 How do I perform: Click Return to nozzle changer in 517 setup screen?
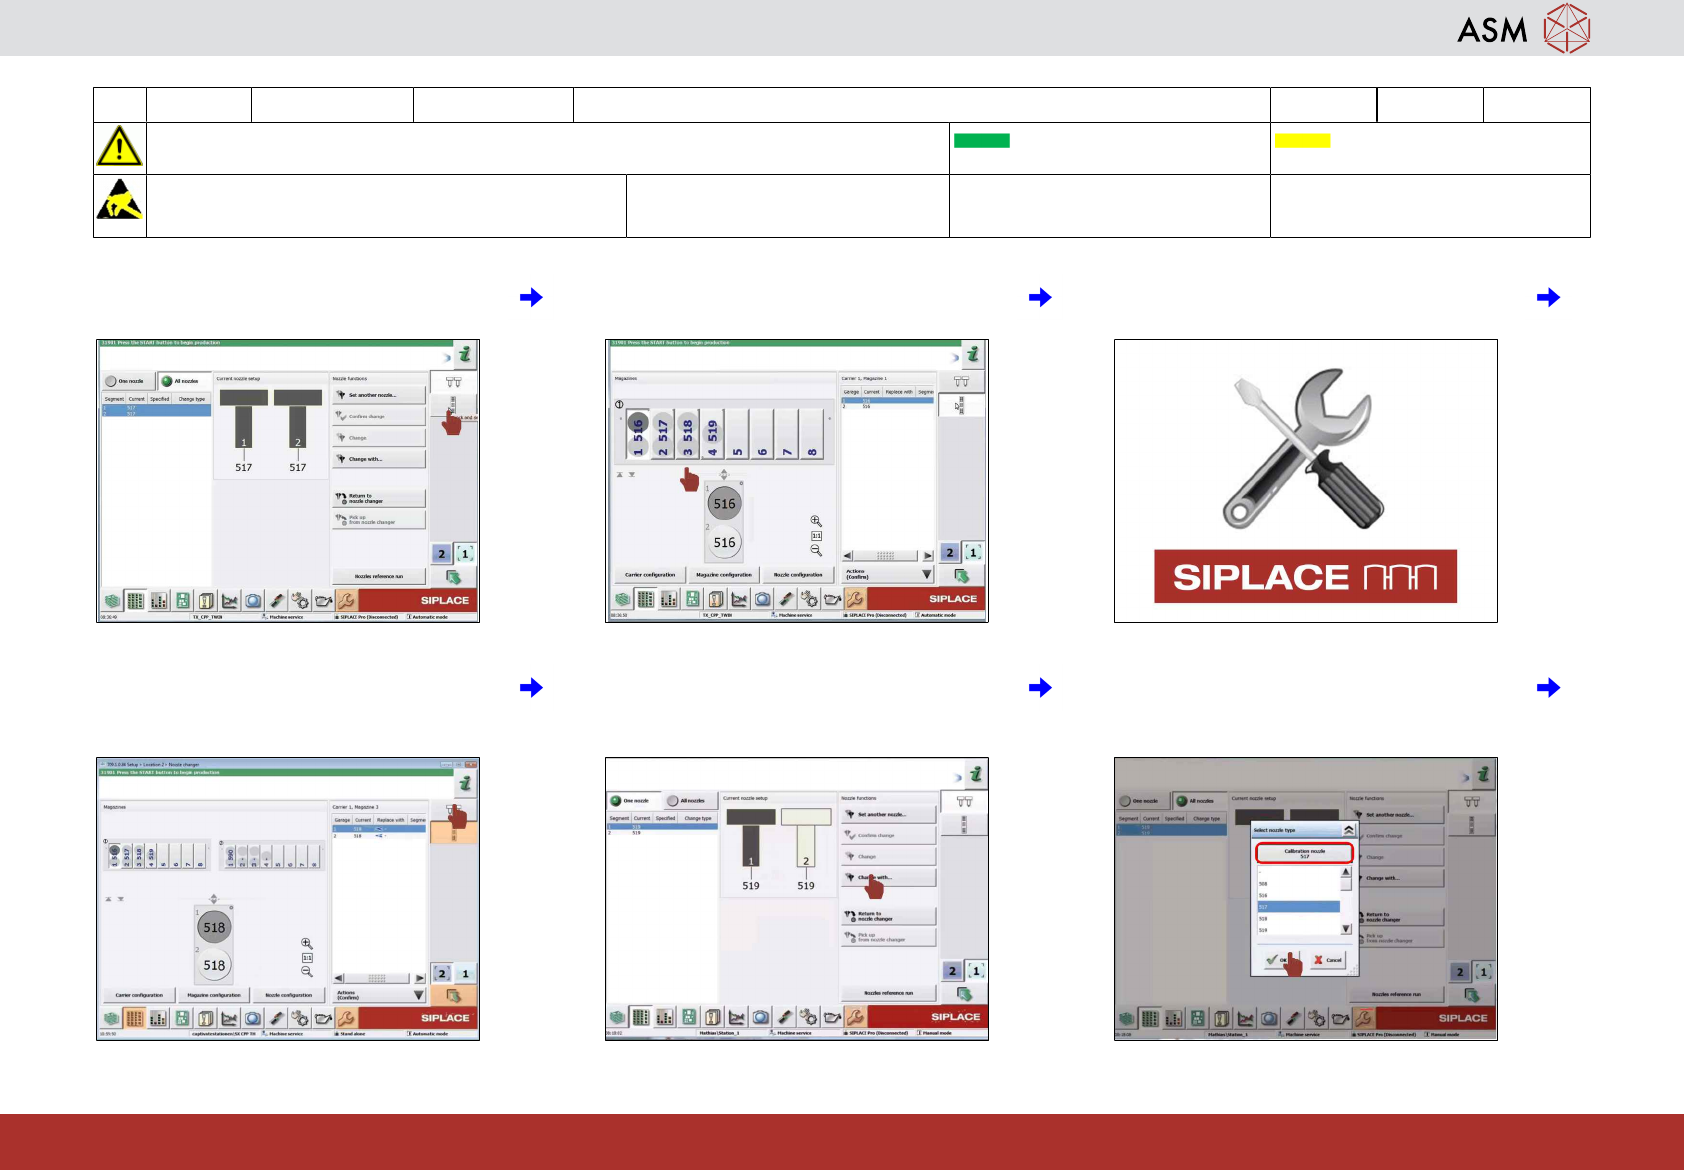pos(379,498)
